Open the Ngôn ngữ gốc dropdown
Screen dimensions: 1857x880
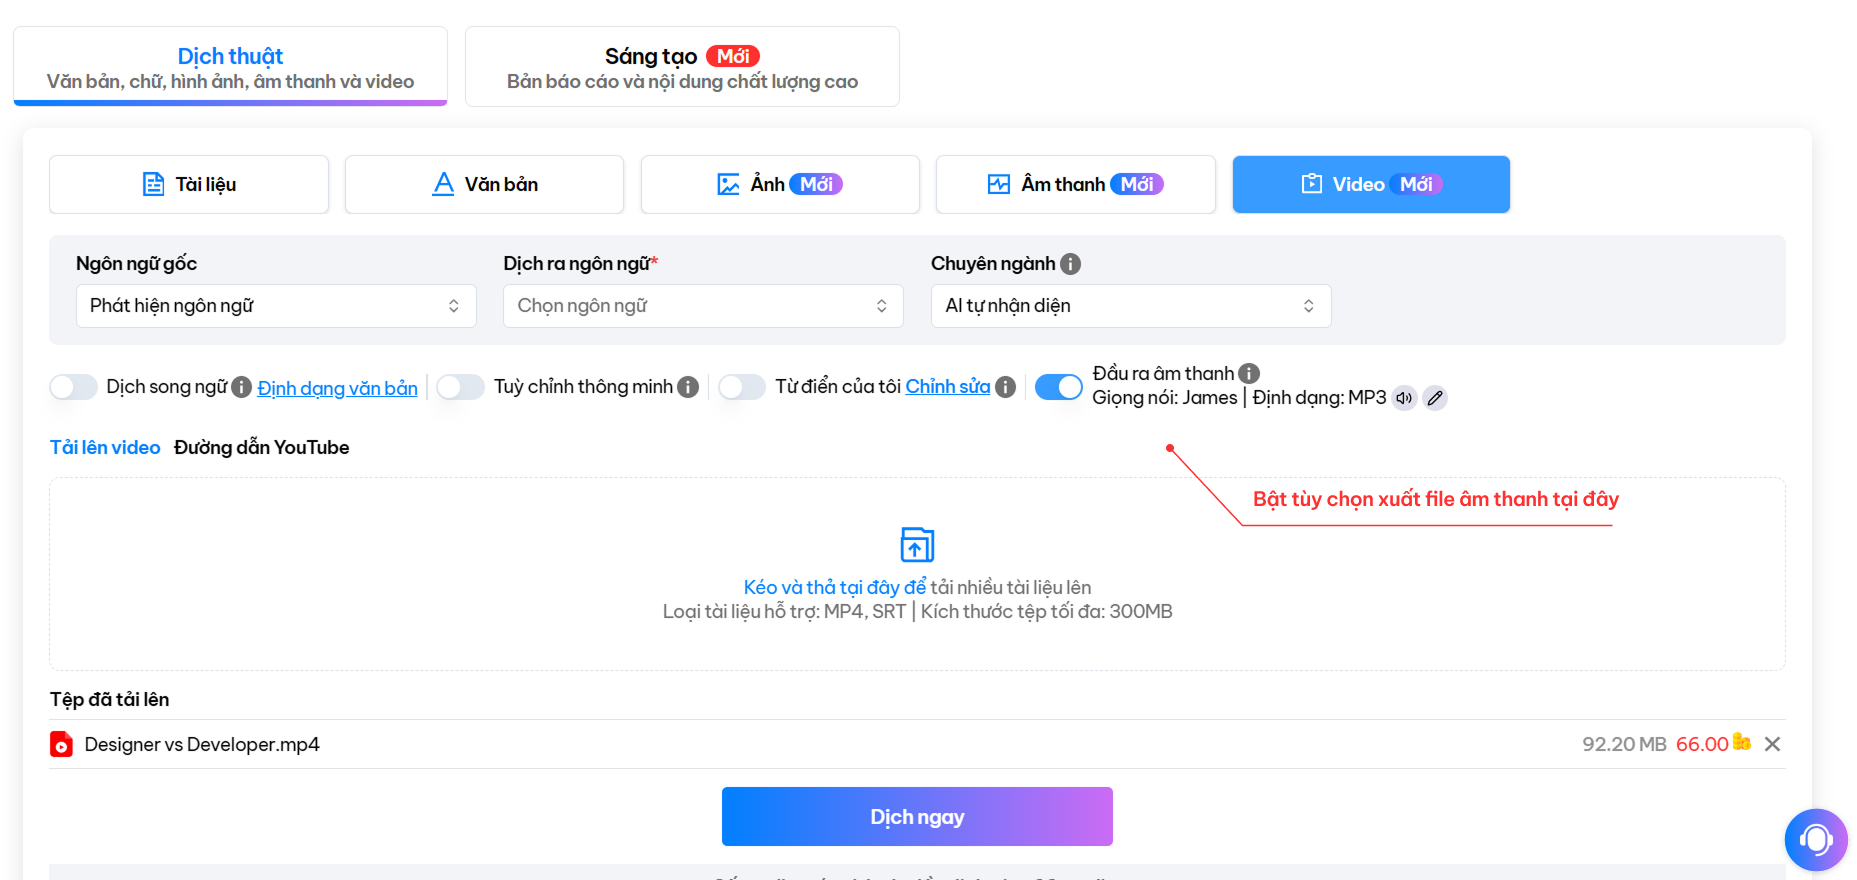tap(276, 306)
